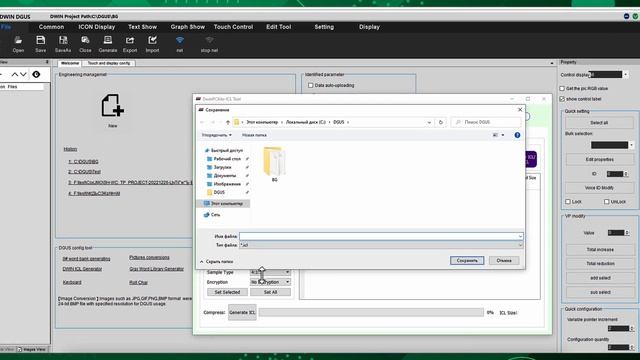The height and width of the screenshot is (360, 640).
Task: Click the Поиск DGUS search field
Action: click(486, 122)
